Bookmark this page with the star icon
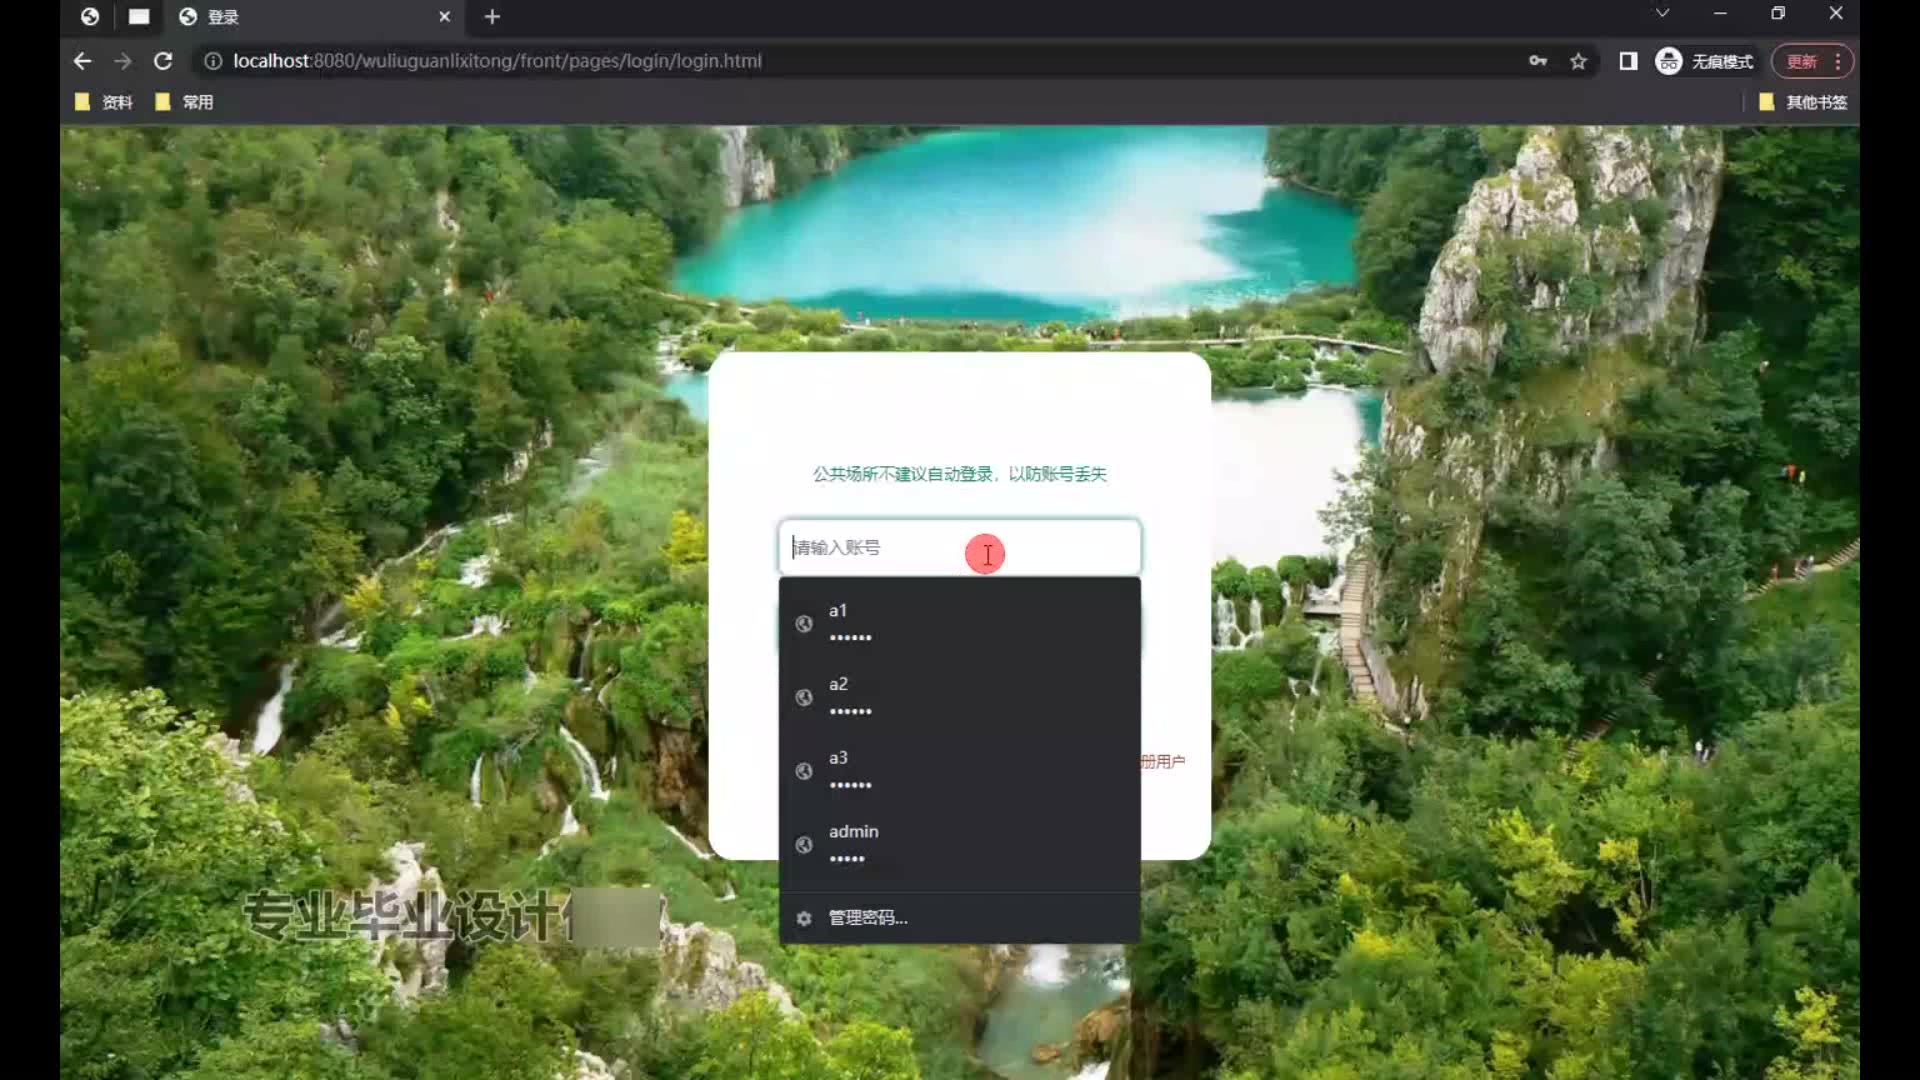Screen dimensions: 1920x1080 click(1578, 61)
